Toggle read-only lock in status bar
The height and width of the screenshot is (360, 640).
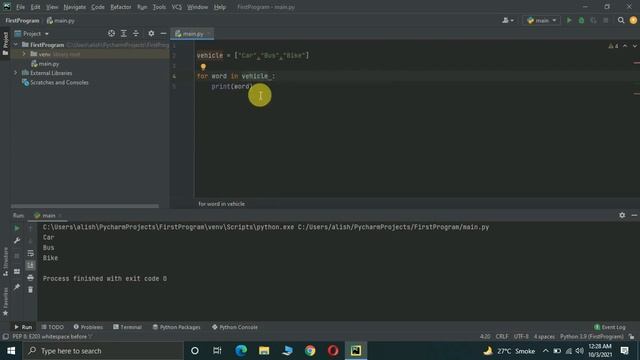(x=631, y=337)
